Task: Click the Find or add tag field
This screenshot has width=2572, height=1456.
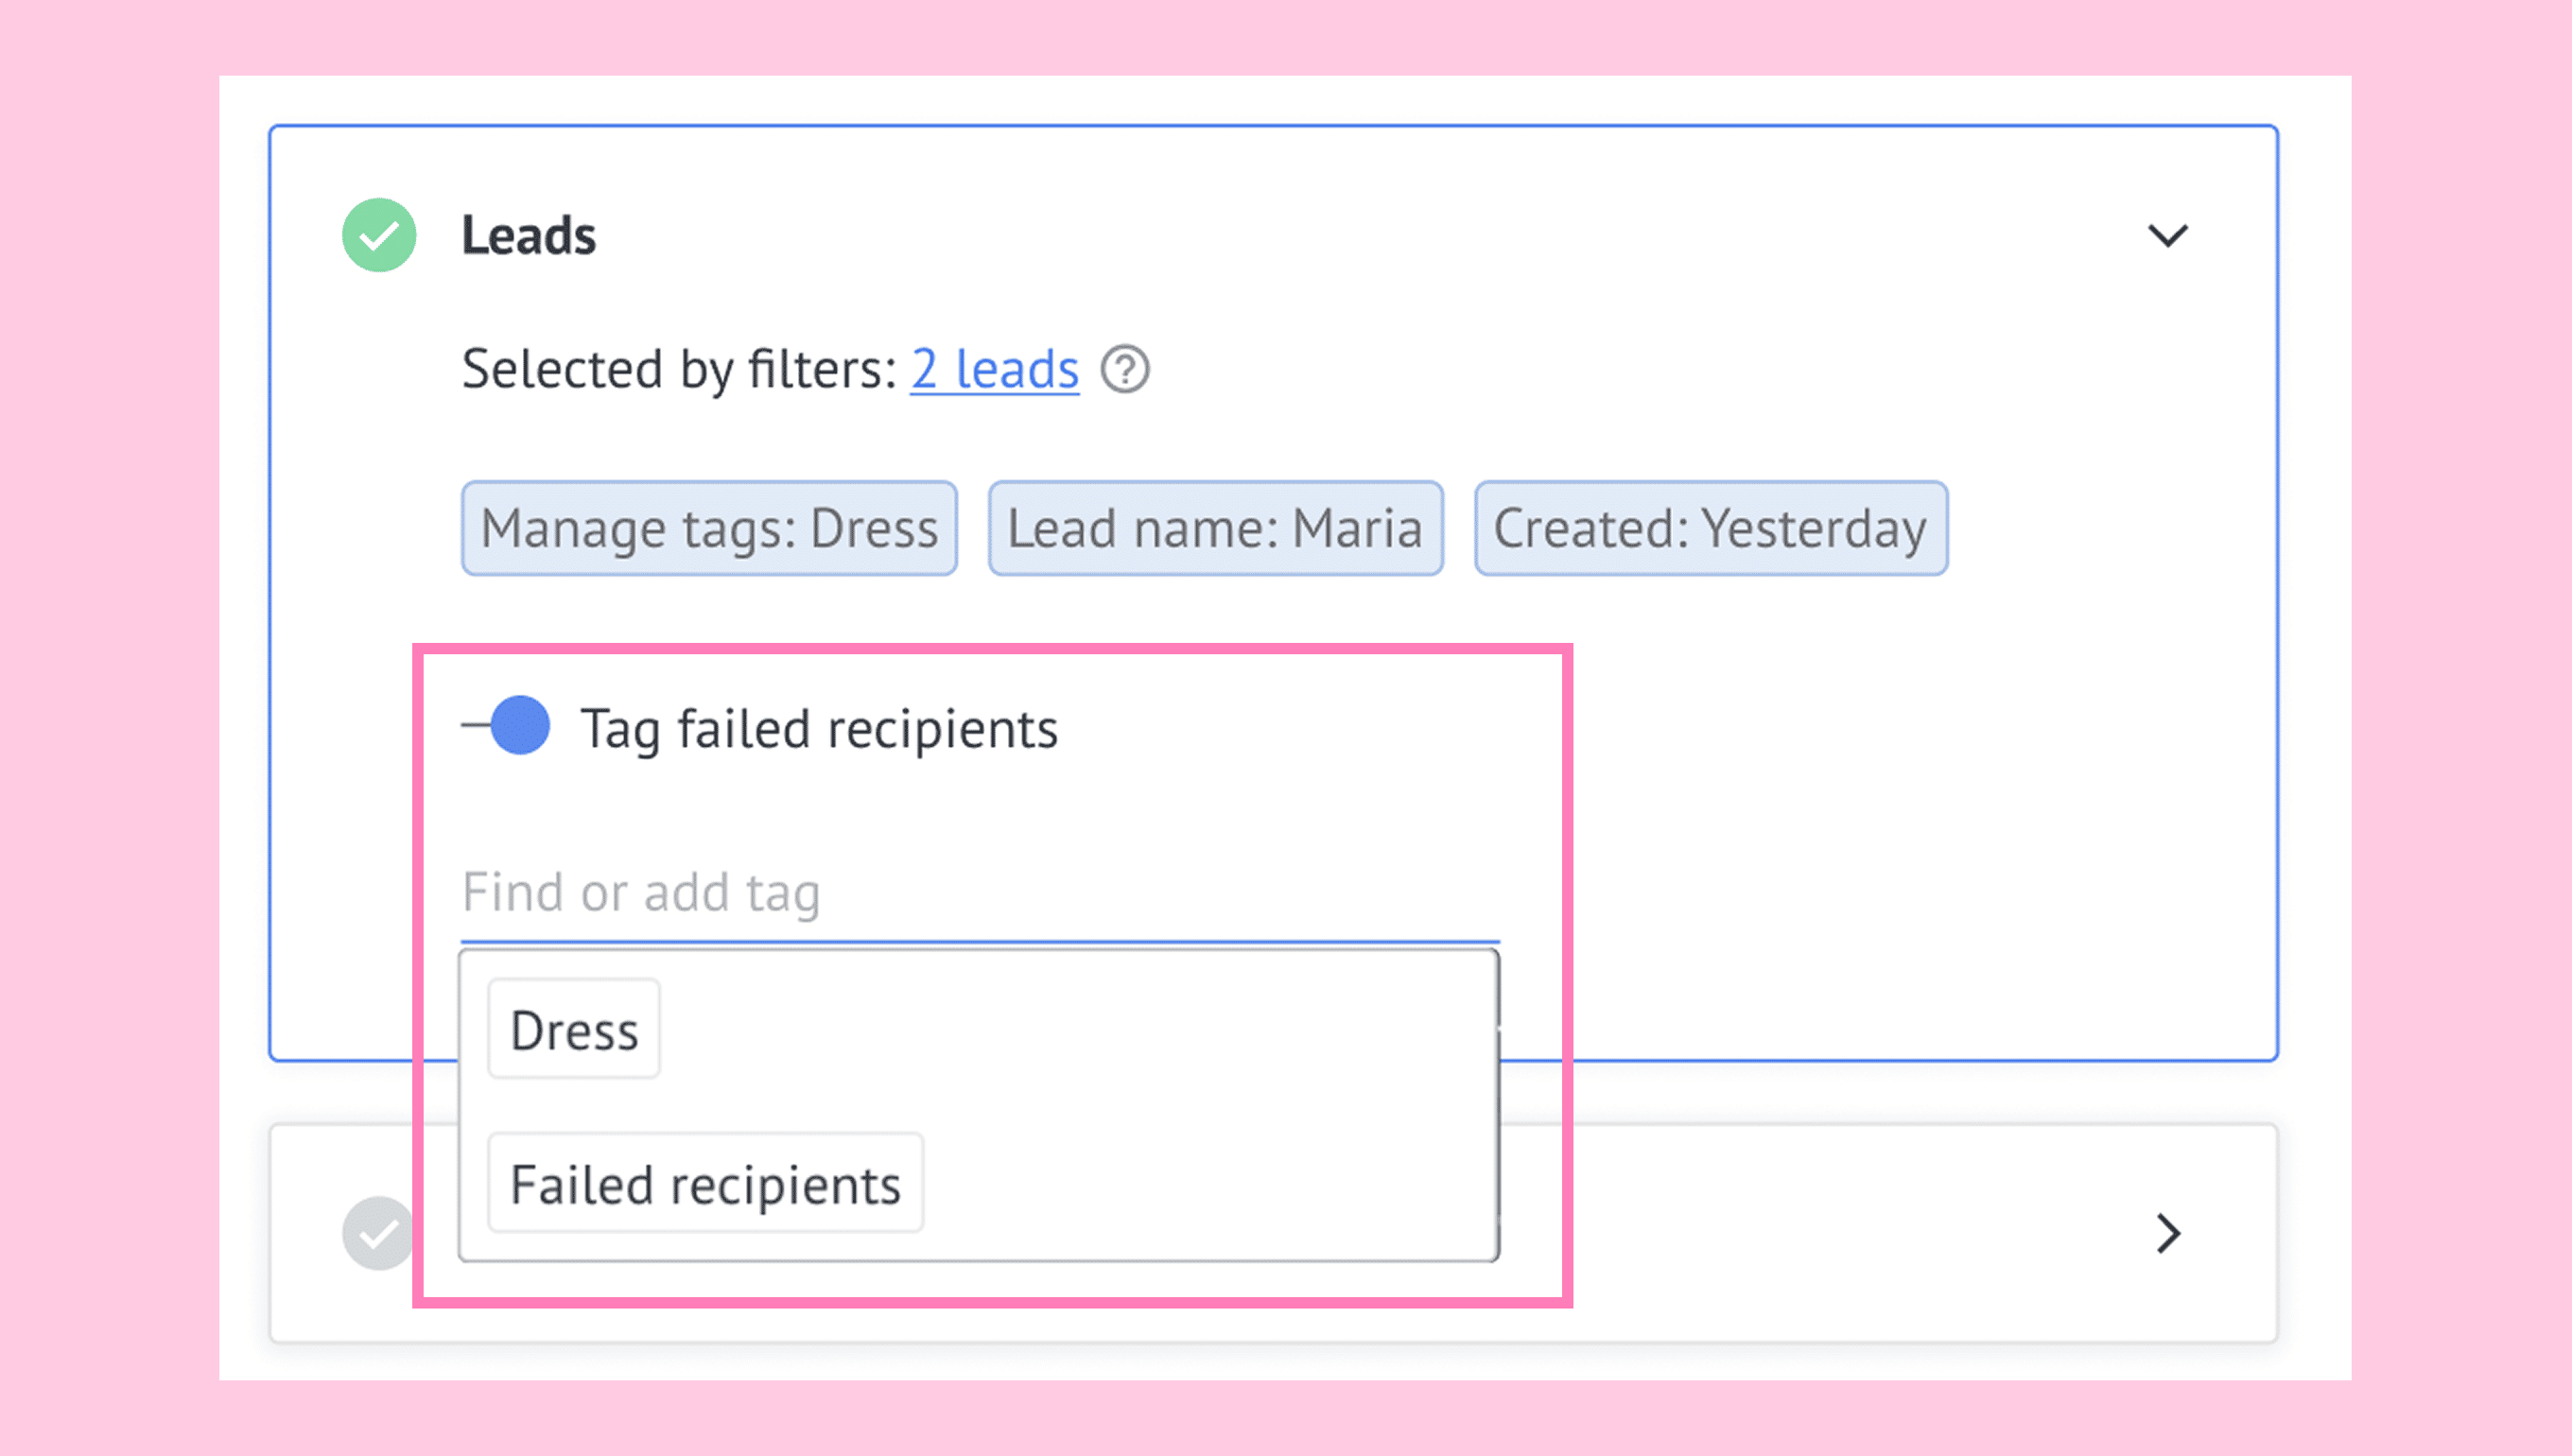Action: (980, 892)
